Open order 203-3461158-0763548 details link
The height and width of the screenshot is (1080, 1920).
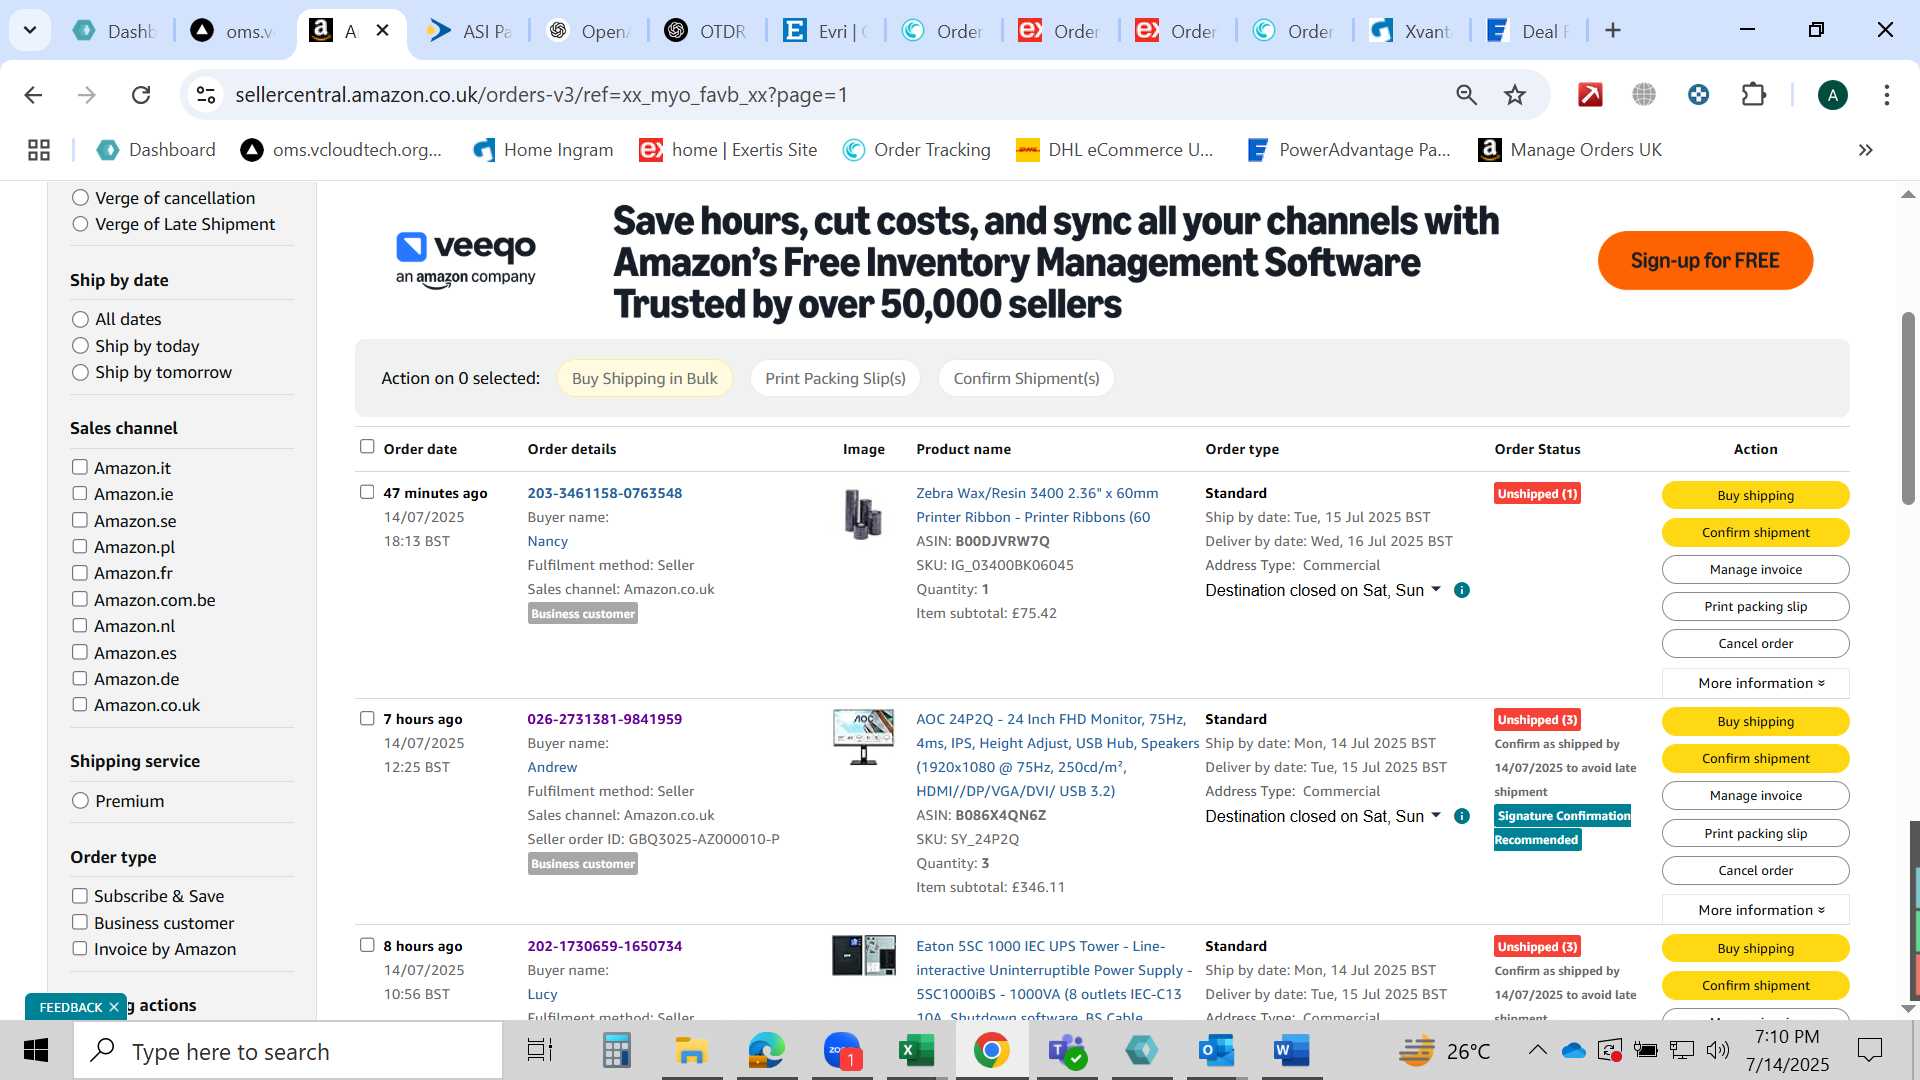point(605,493)
